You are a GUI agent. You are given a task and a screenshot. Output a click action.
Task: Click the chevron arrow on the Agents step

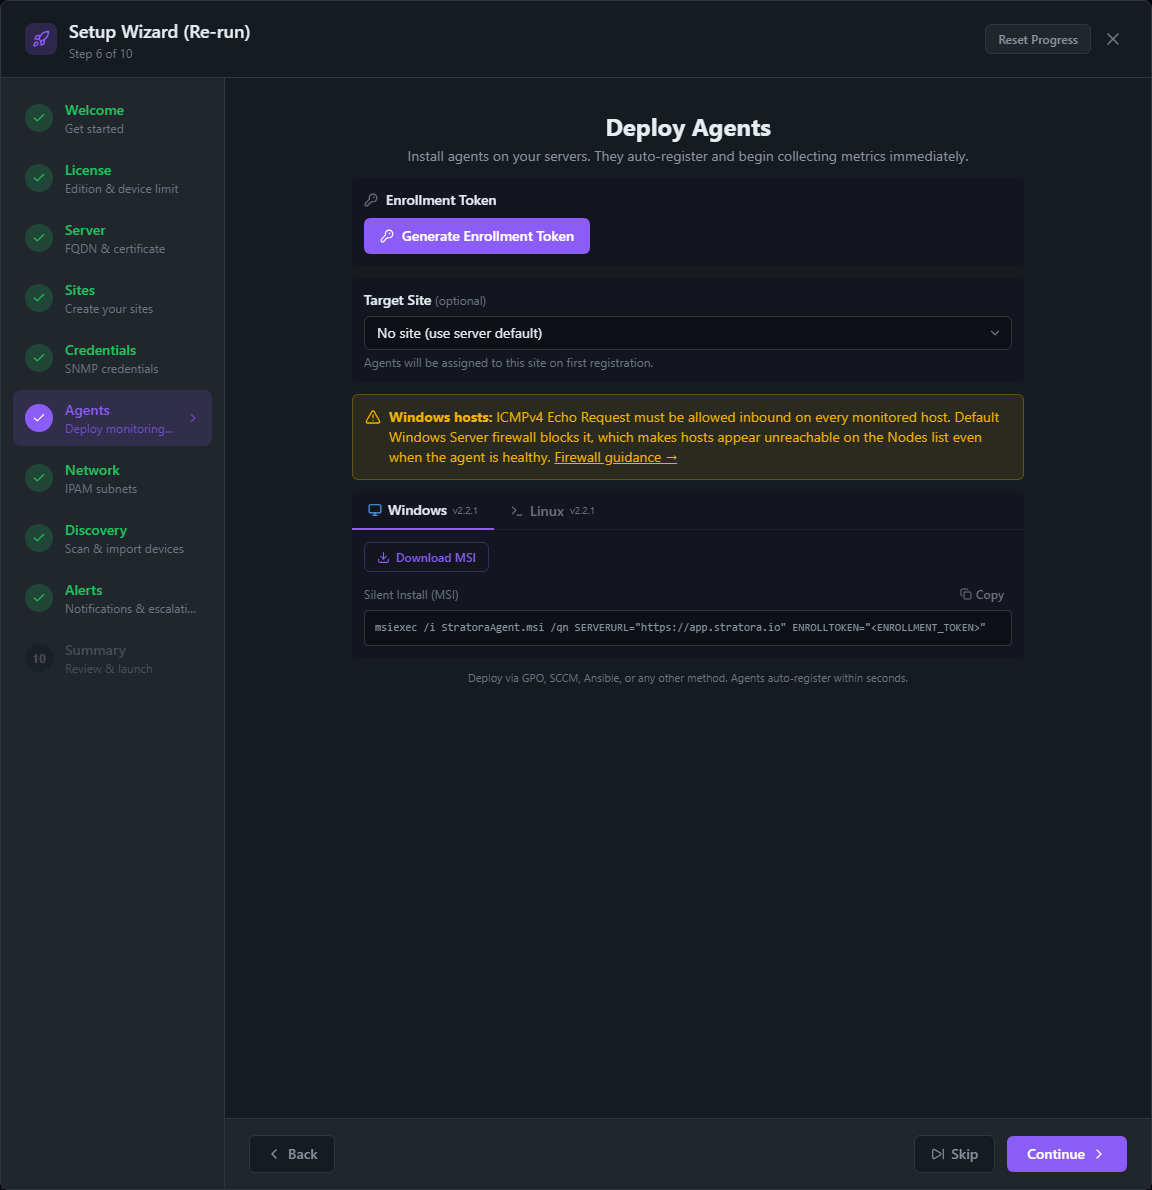(193, 418)
